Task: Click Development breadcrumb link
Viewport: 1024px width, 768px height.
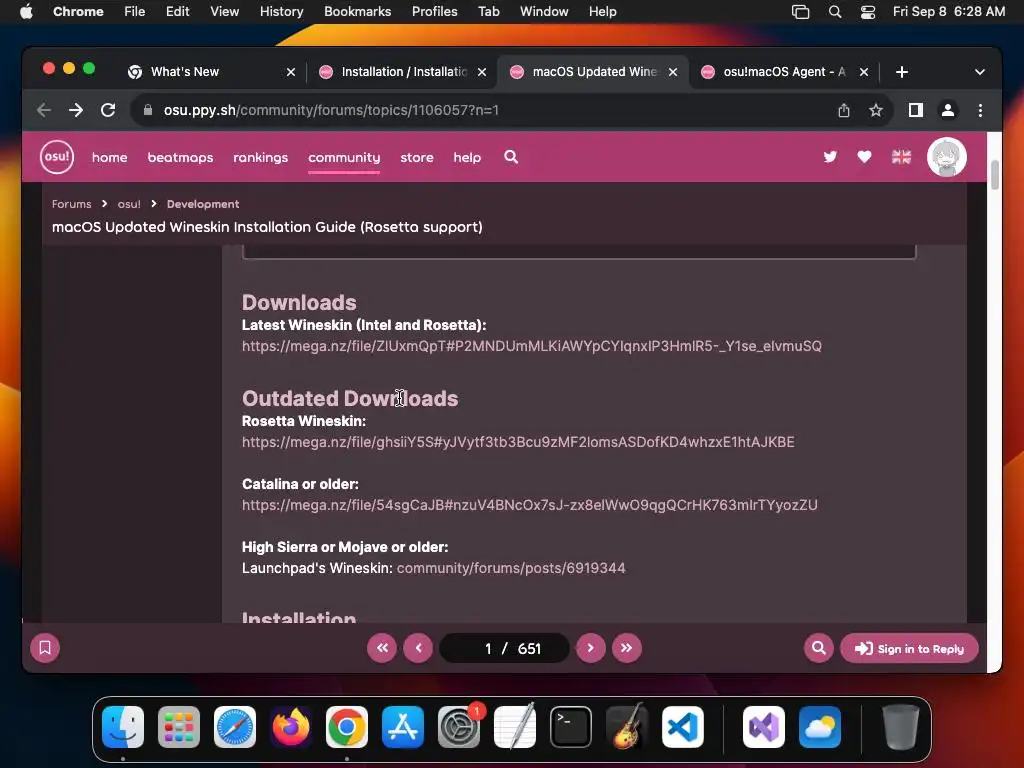Action: coord(202,204)
